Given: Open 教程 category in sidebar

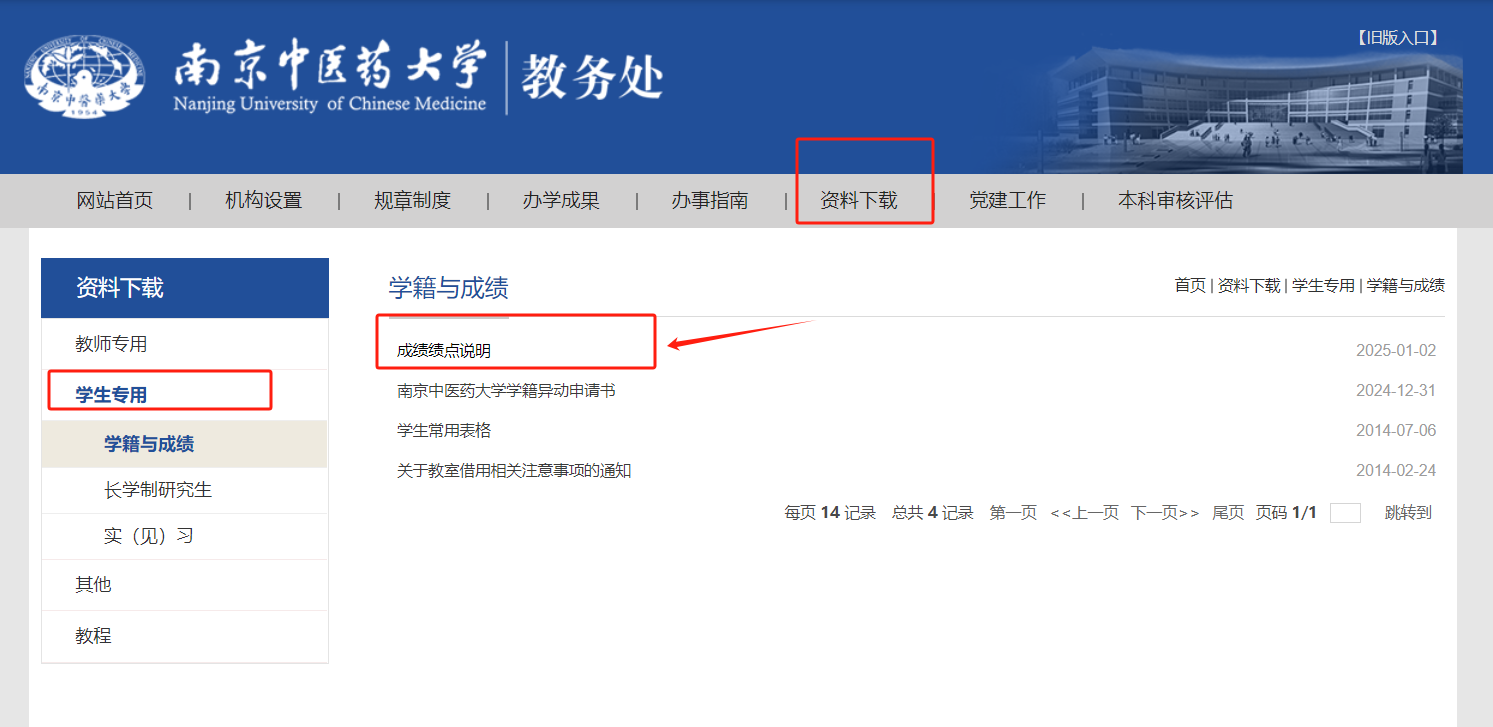Looking at the screenshot, I should click(x=93, y=635).
